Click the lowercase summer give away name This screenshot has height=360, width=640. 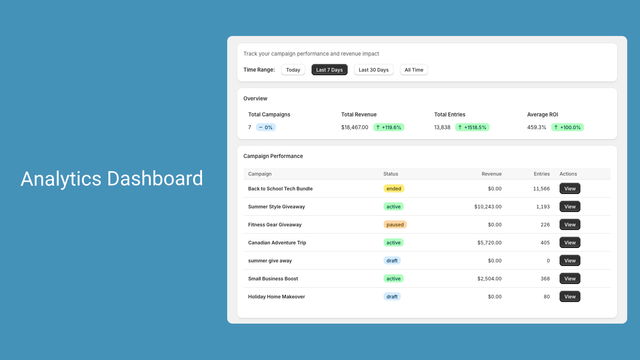coord(270,260)
